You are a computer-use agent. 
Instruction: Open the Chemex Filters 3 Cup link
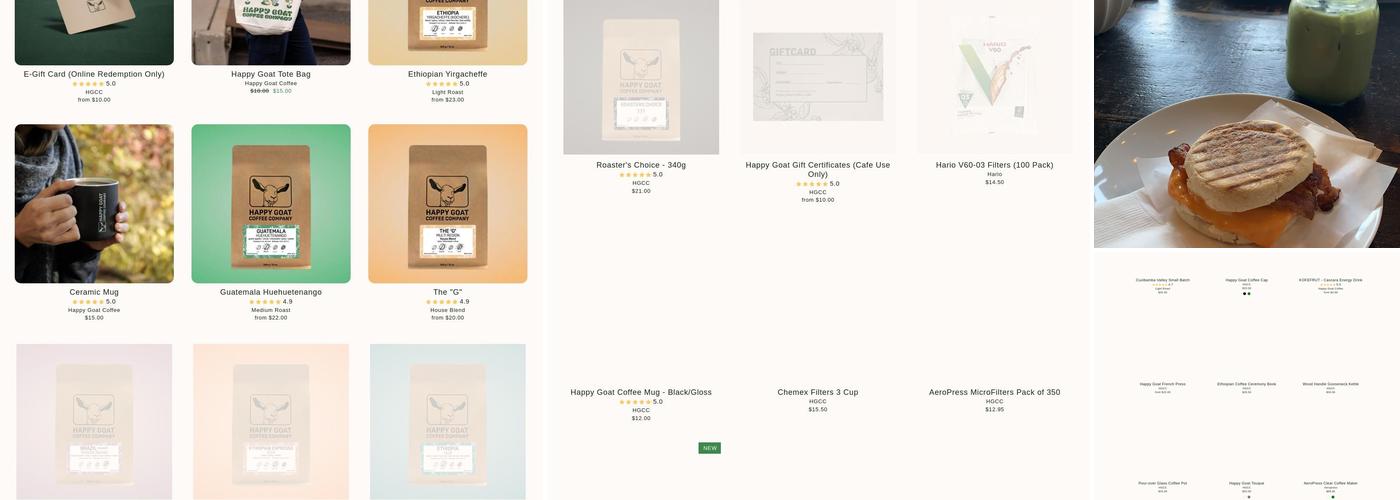click(818, 392)
